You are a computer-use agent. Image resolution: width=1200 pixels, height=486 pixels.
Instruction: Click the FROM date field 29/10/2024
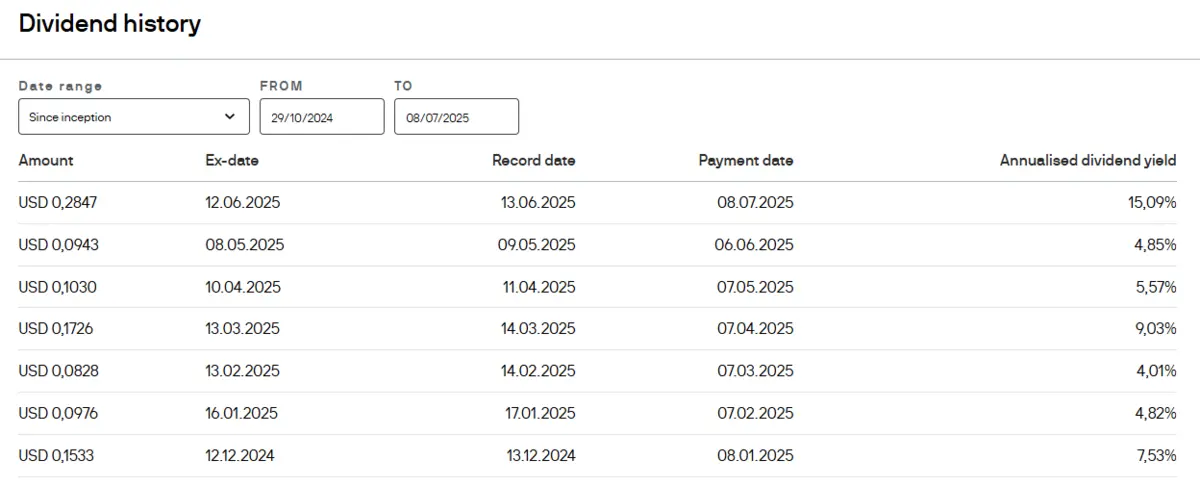(322, 116)
